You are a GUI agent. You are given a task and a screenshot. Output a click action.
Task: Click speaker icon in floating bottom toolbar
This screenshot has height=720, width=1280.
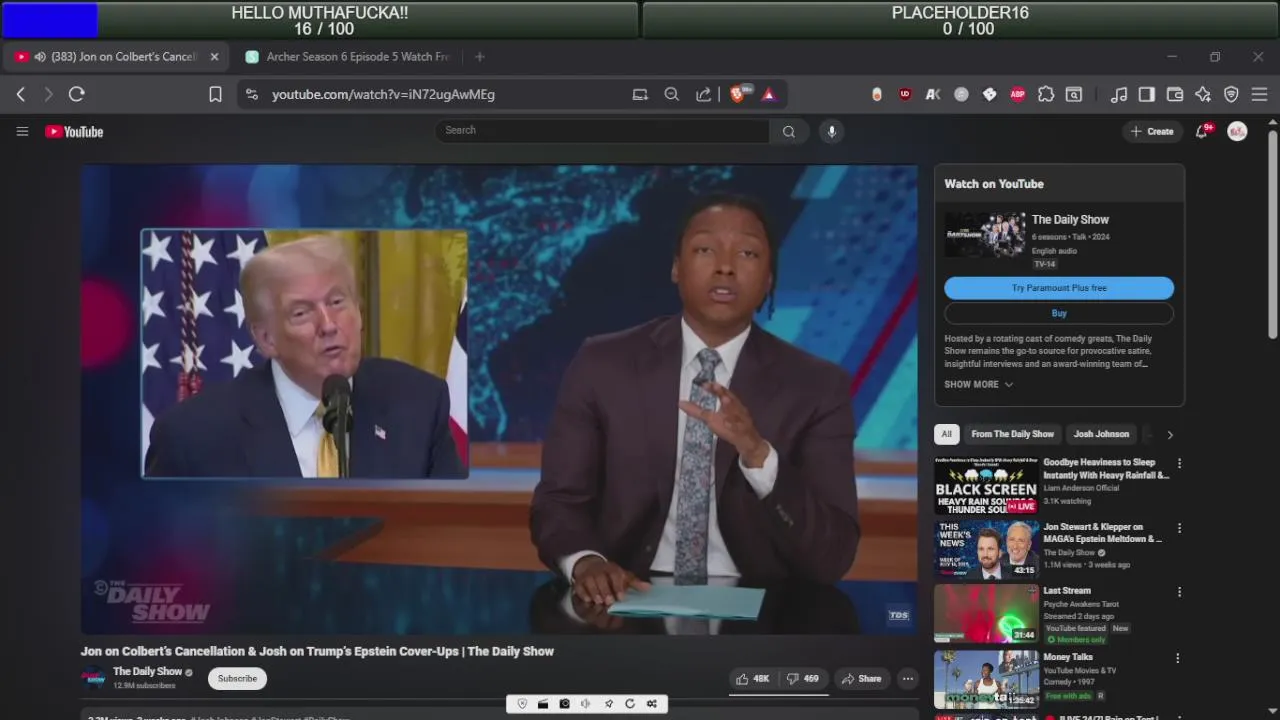[x=586, y=704]
